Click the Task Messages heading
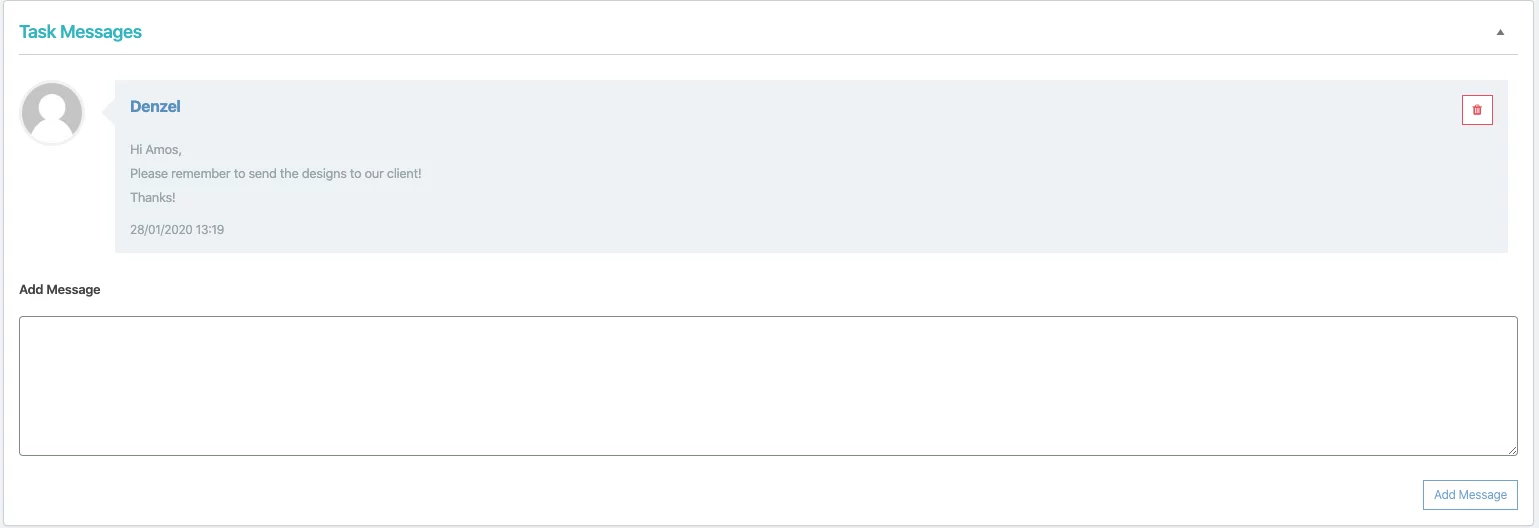This screenshot has height=528, width=1539. [x=80, y=32]
